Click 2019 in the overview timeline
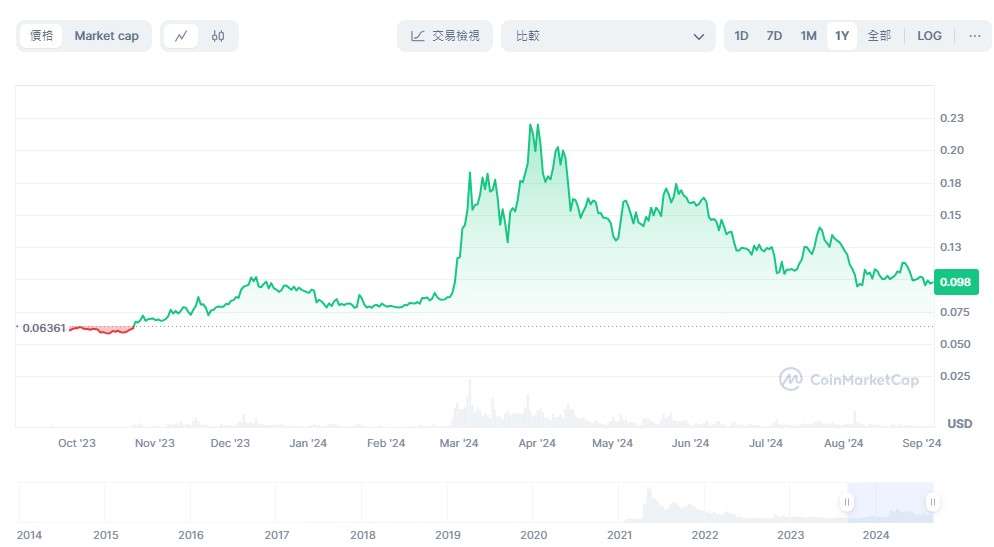Image resolution: width=994 pixels, height=547 pixels. (447, 535)
